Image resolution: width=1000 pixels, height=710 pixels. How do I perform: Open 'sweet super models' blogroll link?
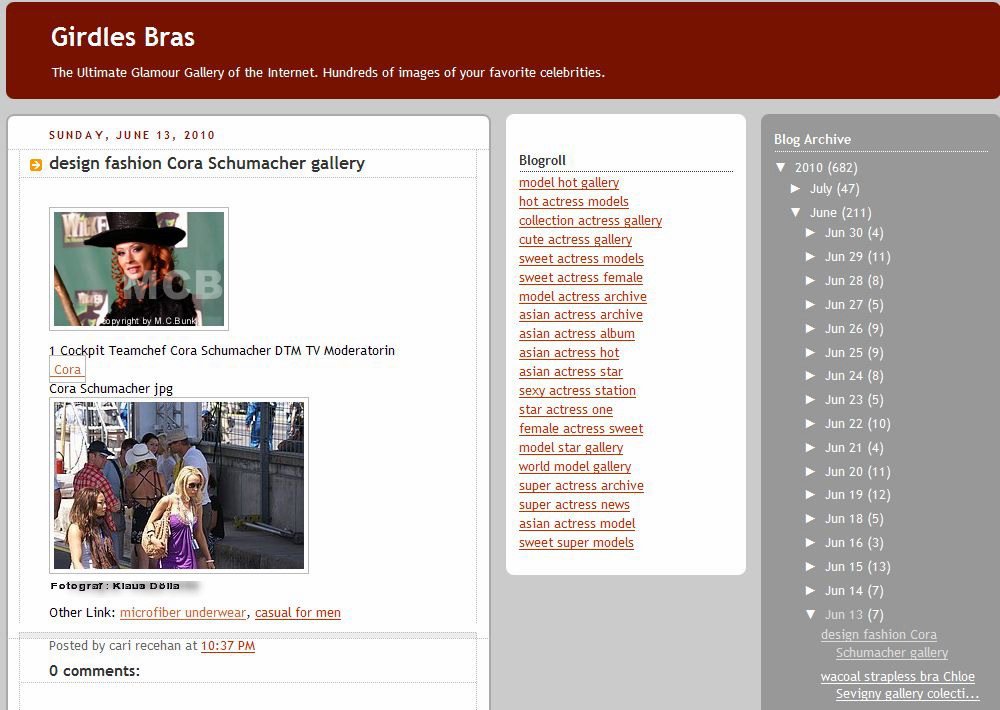click(x=576, y=543)
